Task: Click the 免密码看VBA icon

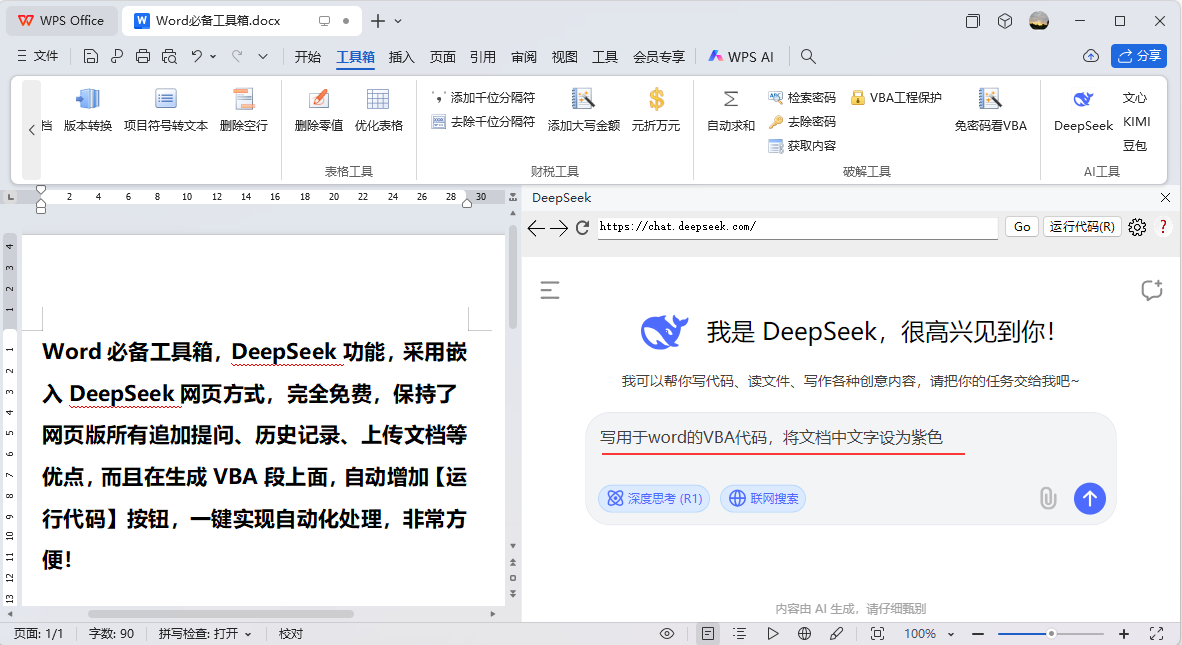Action: coord(990,100)
